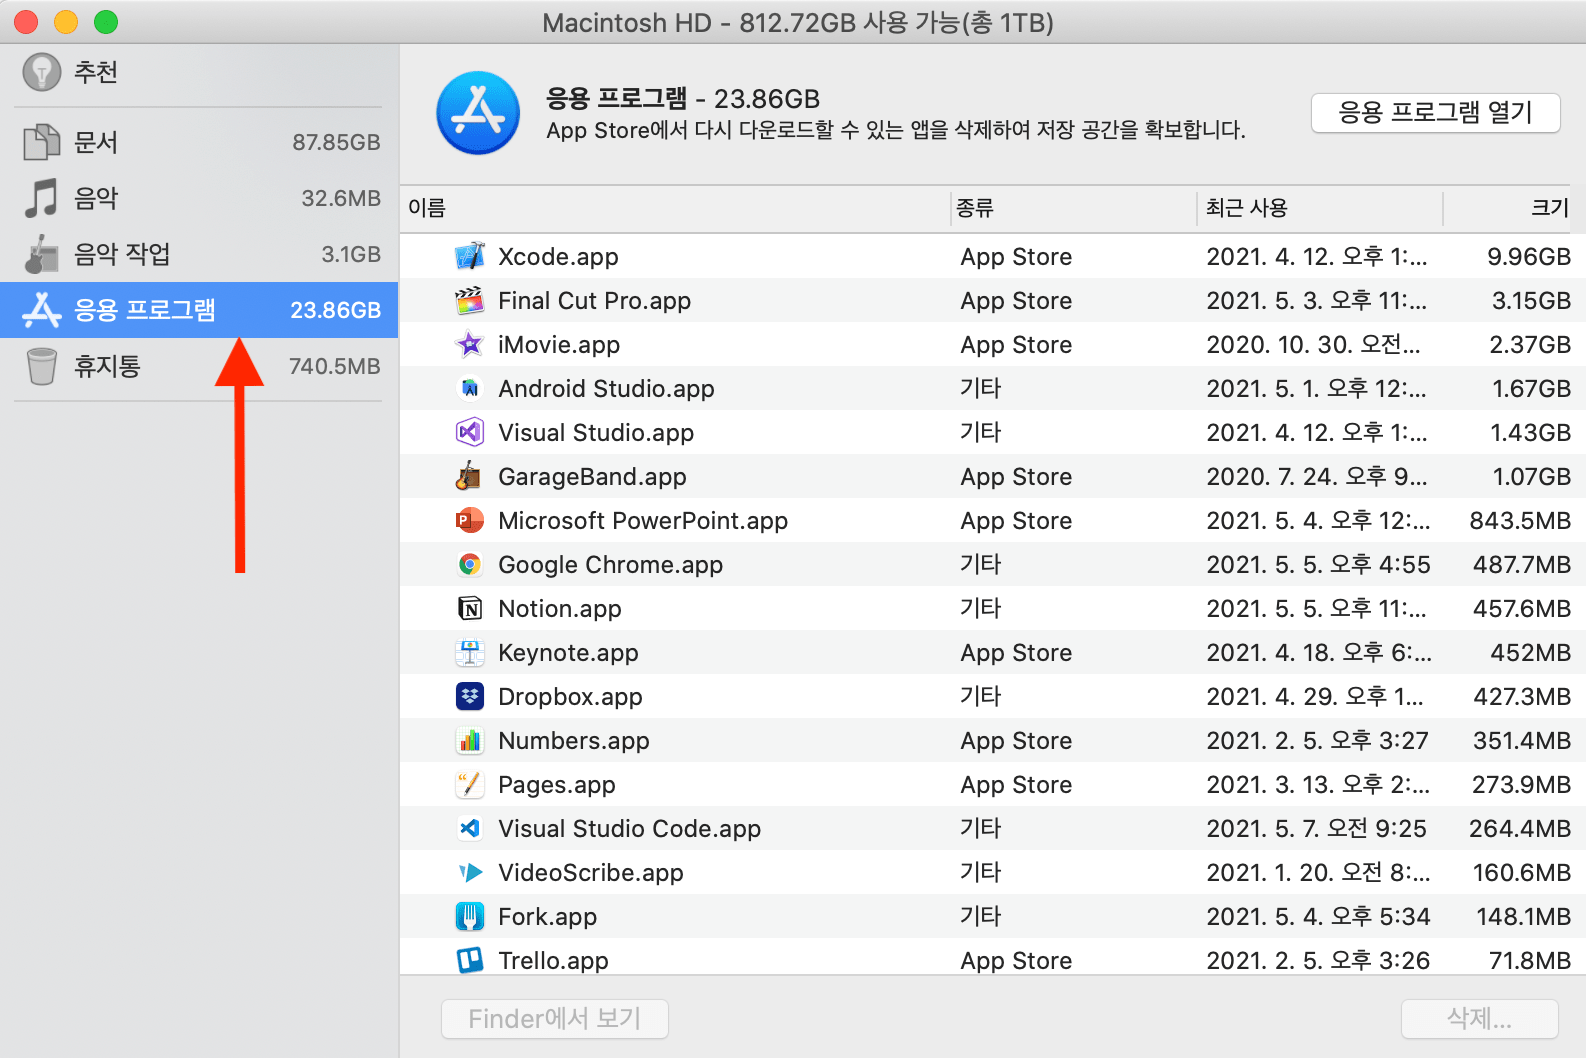Select Android Studio.app file name
Viewport: 1586px width, 1058px height.
606,389
